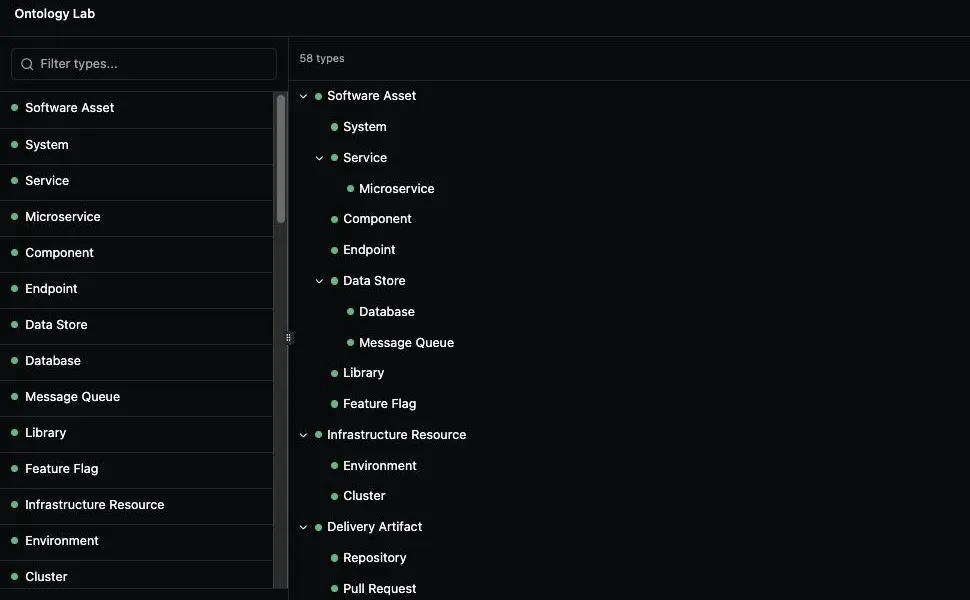The height and width of the screenshot is (600, 970).
Task: Open System in the tree view
Action: click(x=364, y=127)
